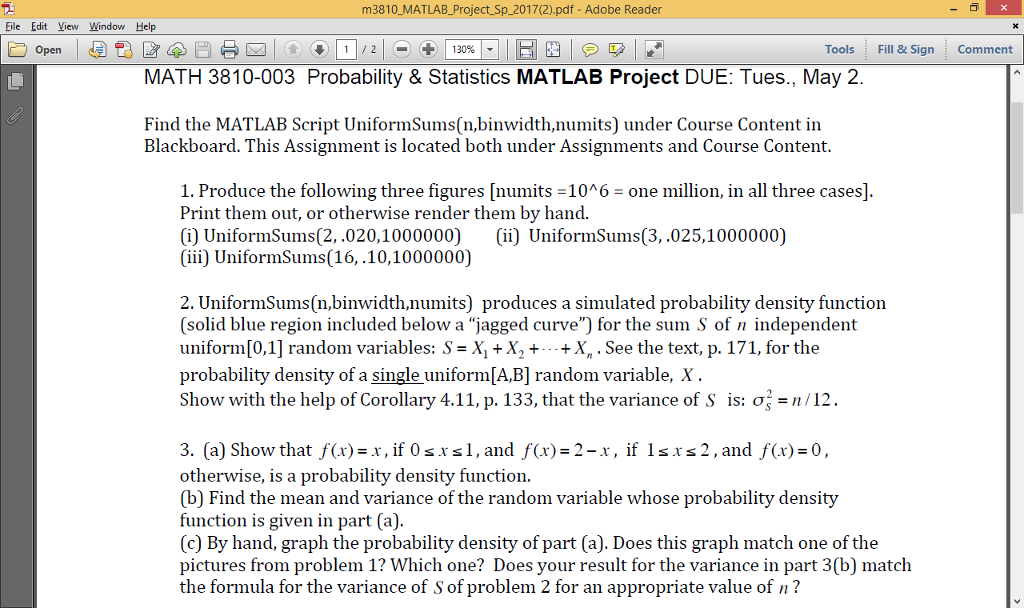Viewport: 1024px width, 608px height.
Task: Highlight text with the highlighter tool
Action: (x=617, y=48)
